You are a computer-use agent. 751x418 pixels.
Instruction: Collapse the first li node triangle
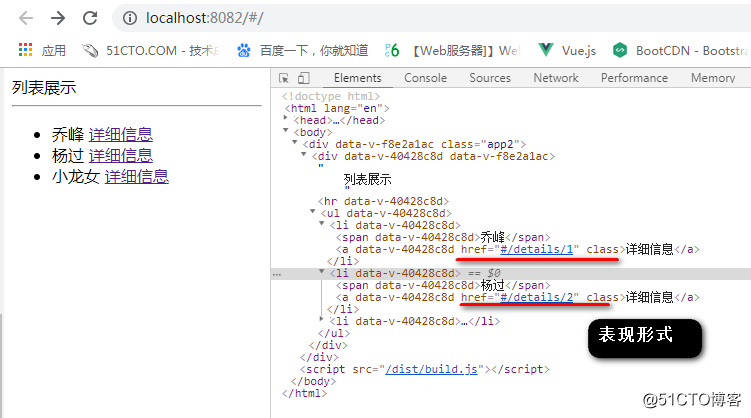[322, 223]
